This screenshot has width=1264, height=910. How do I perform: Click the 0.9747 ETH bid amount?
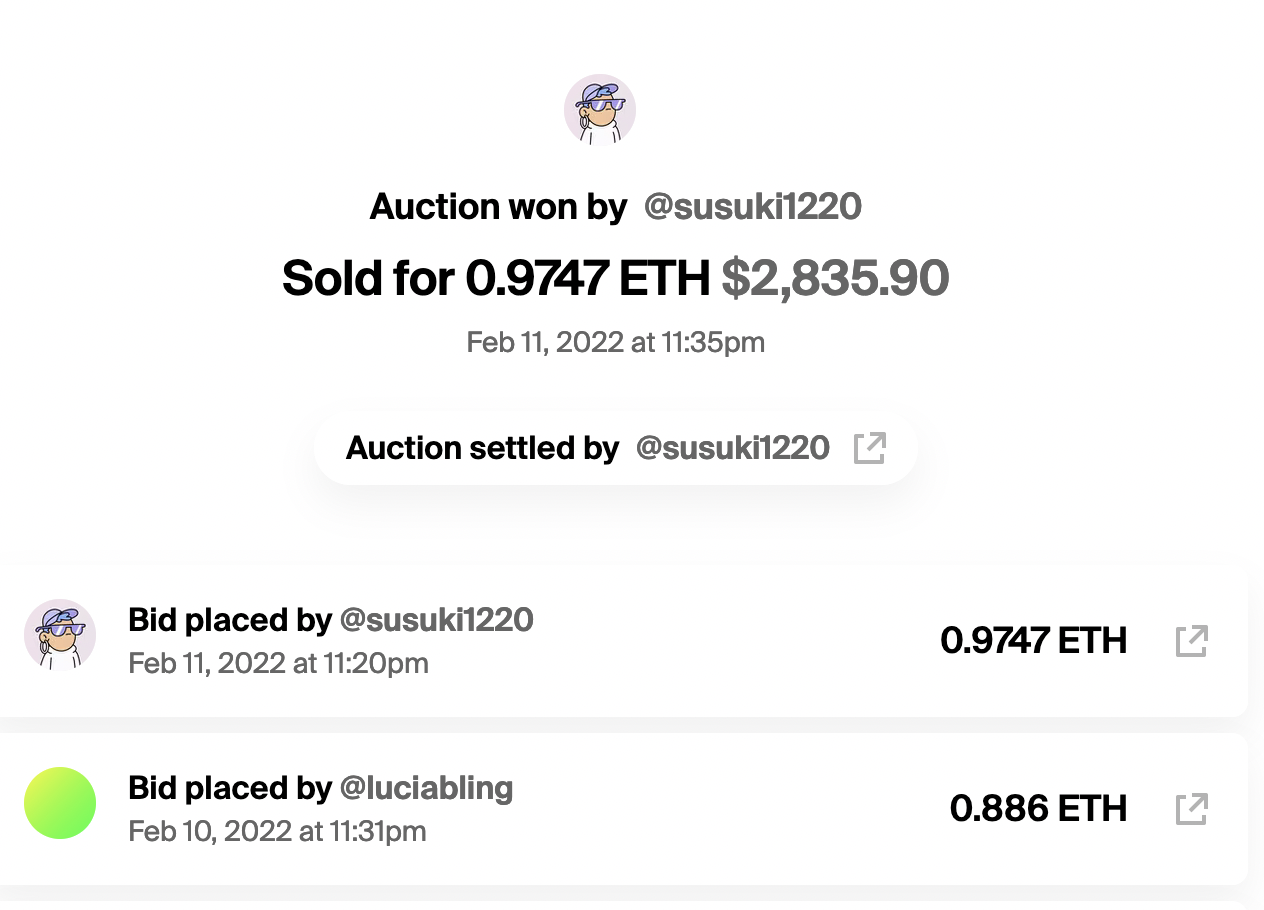(1033, 641)
